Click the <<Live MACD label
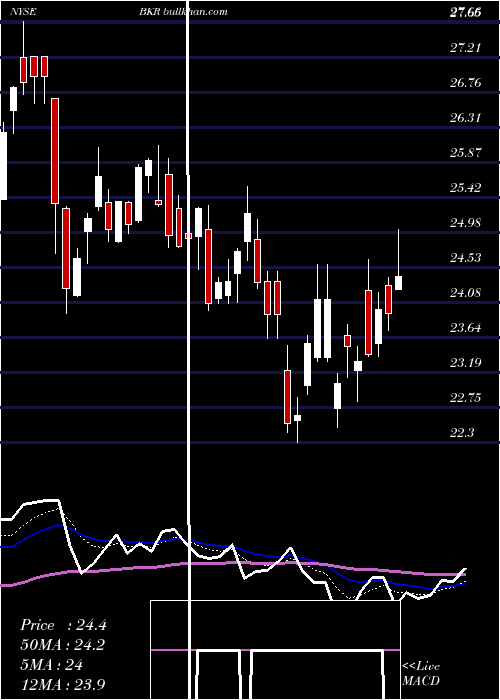 point(421,673)
